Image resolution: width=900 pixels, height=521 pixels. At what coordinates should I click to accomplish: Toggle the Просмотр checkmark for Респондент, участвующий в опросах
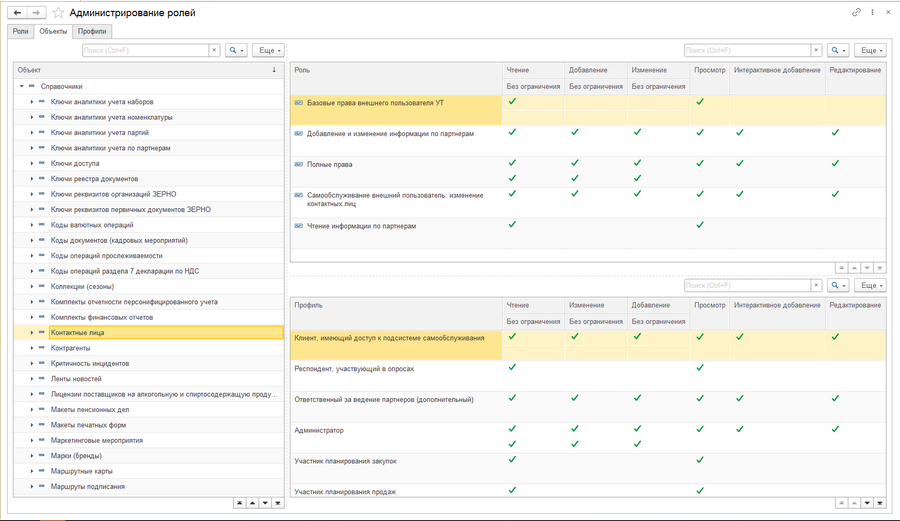tap(700, 367)
